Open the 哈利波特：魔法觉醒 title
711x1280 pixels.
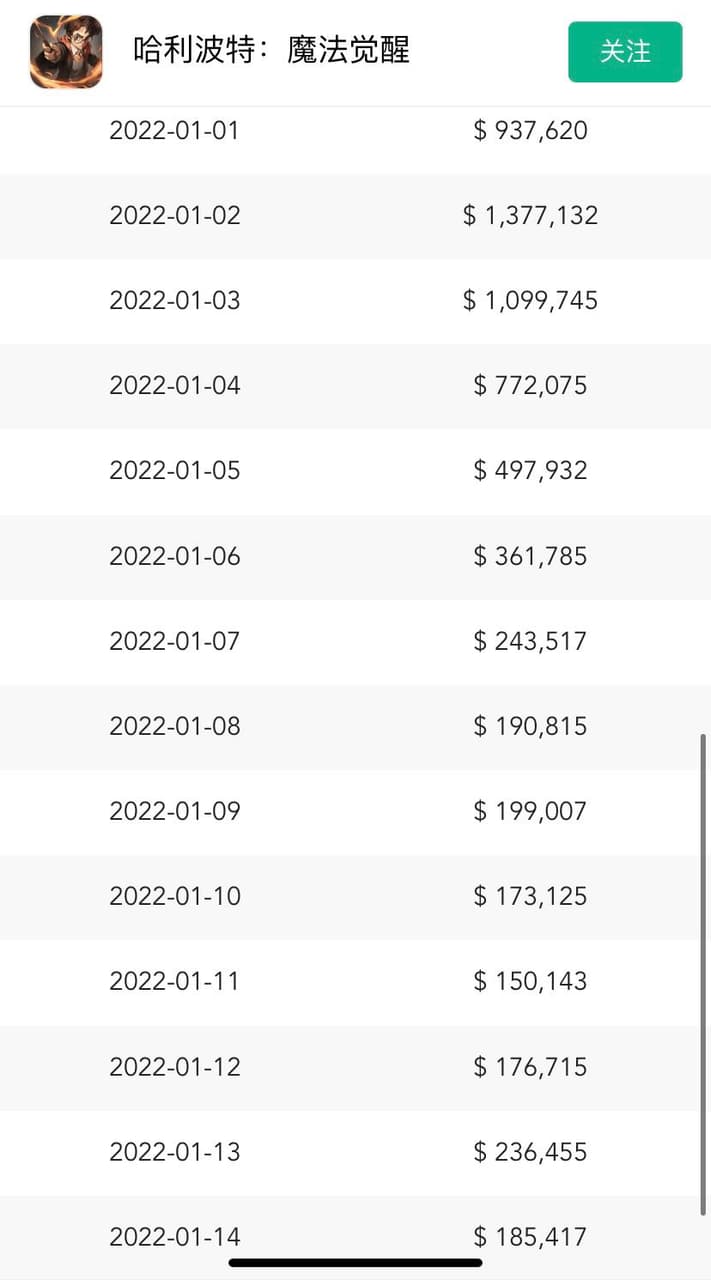click(x=271, y=50)
